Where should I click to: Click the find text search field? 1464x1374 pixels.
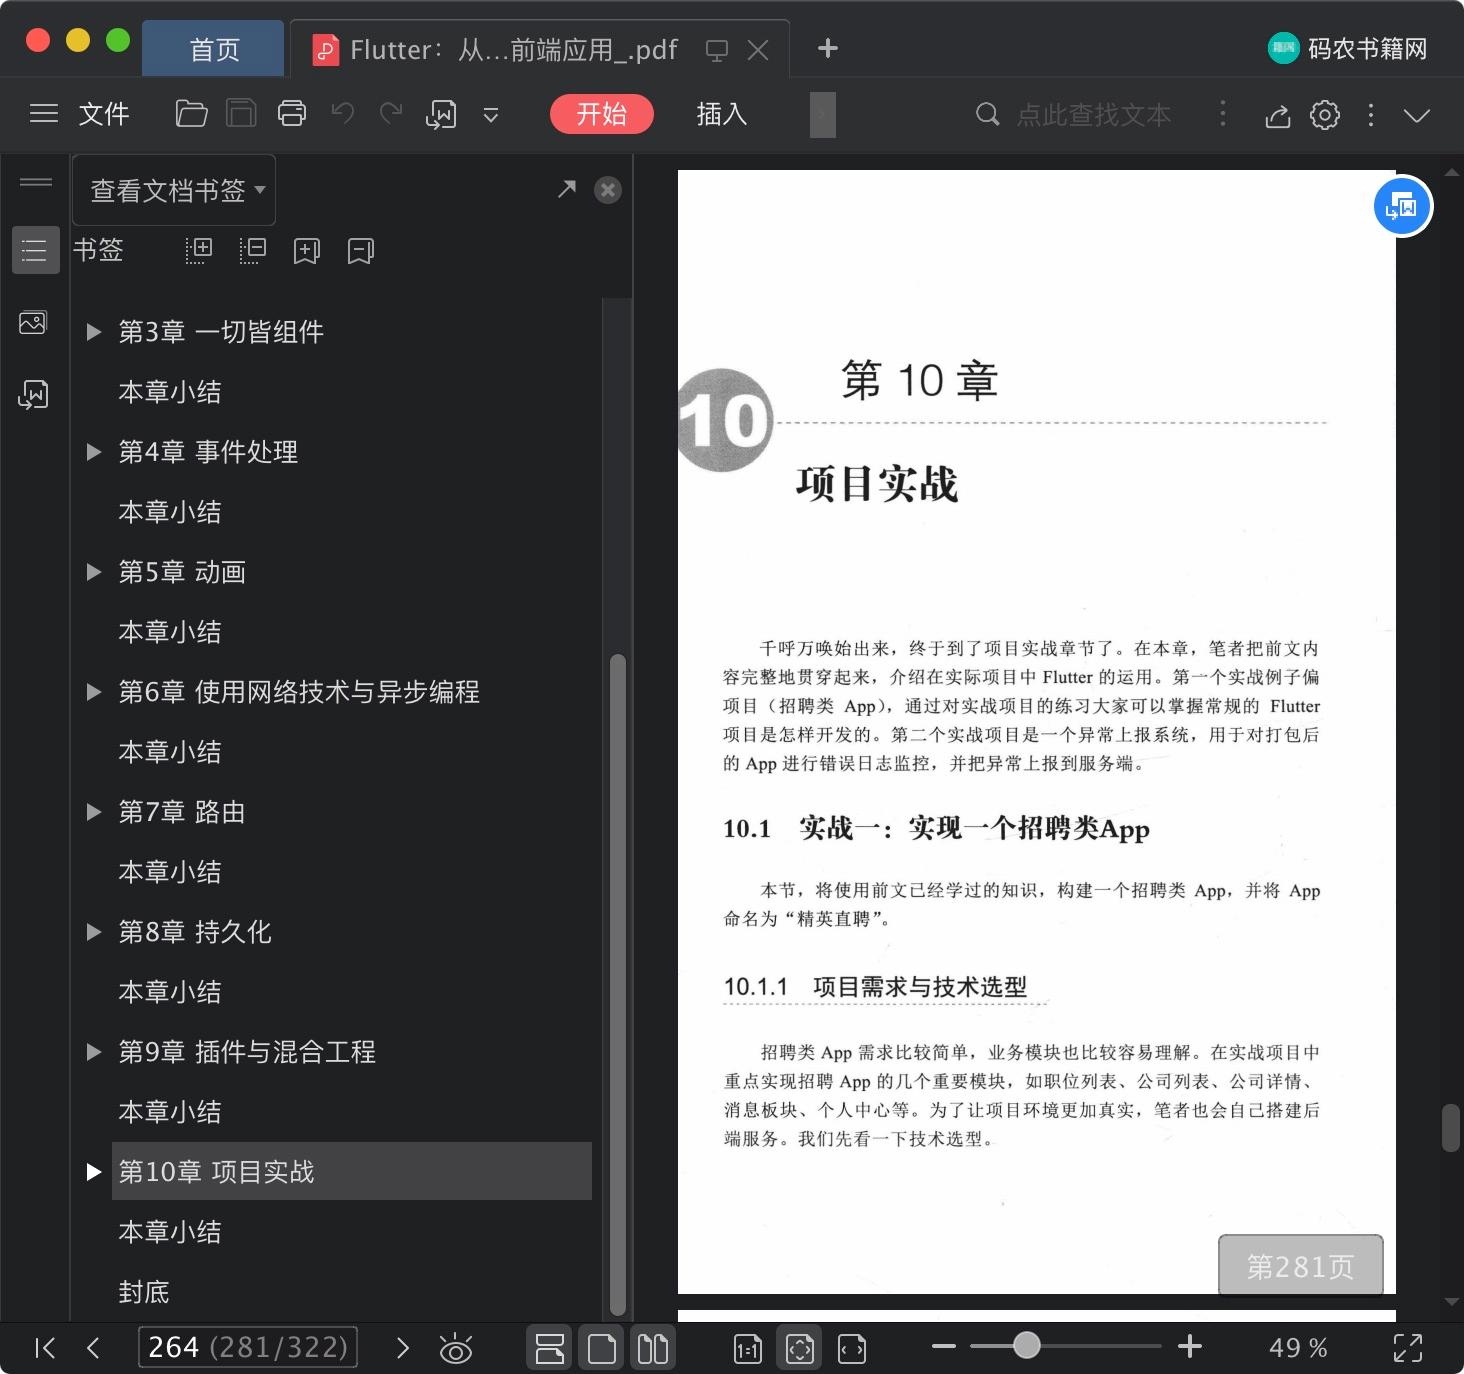(x=1094, y=115)
